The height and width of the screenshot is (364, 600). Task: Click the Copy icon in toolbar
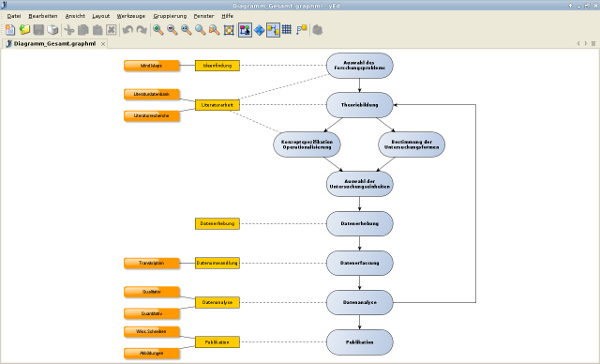click(x=83, y=30)
